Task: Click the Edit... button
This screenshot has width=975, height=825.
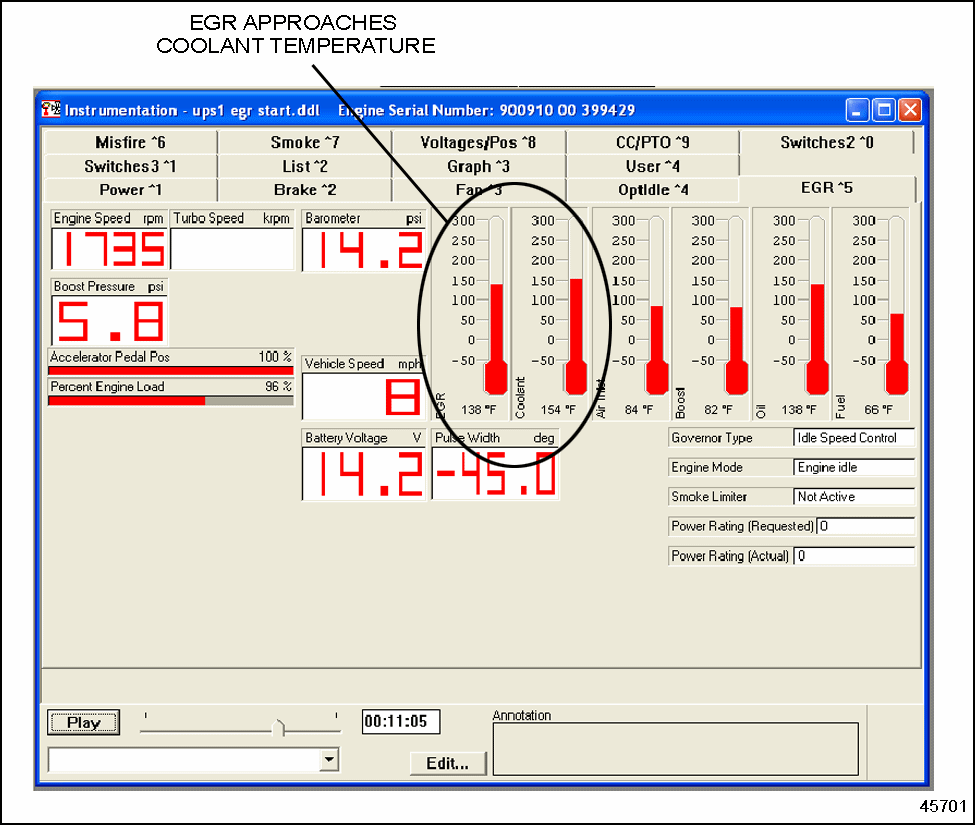Action: point(448,763)
